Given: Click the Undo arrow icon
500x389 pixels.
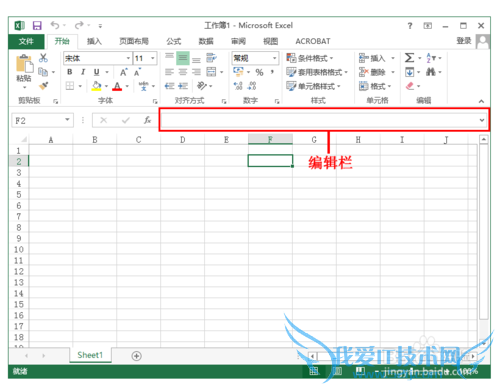Looking at the screenshot, I should click(x=55, y=25).
